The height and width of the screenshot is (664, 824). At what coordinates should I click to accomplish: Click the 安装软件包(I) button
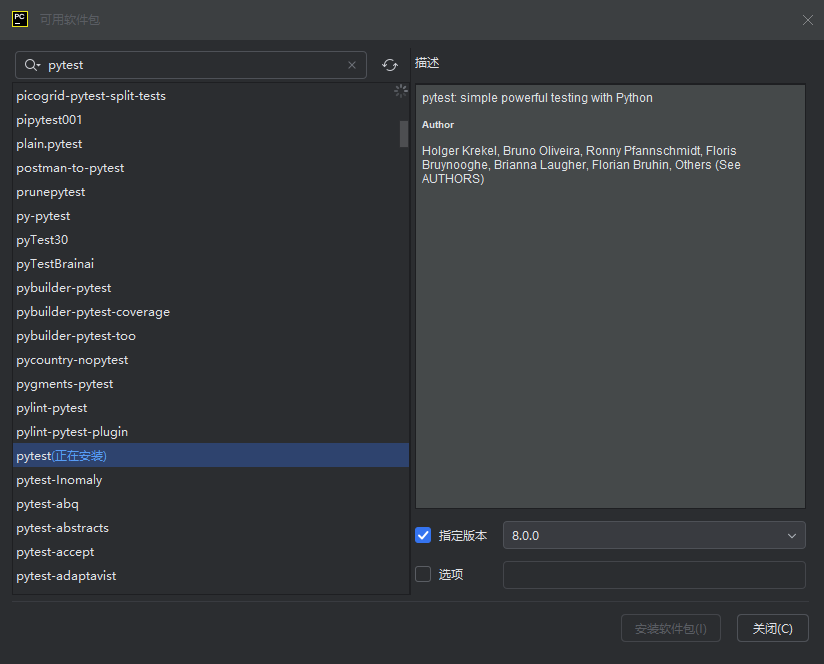(x=671, y=628)
